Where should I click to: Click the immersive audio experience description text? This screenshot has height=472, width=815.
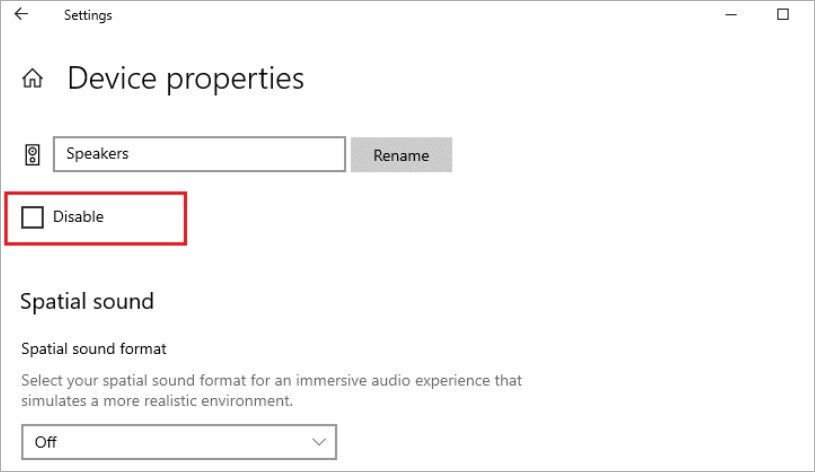[271, 381]
